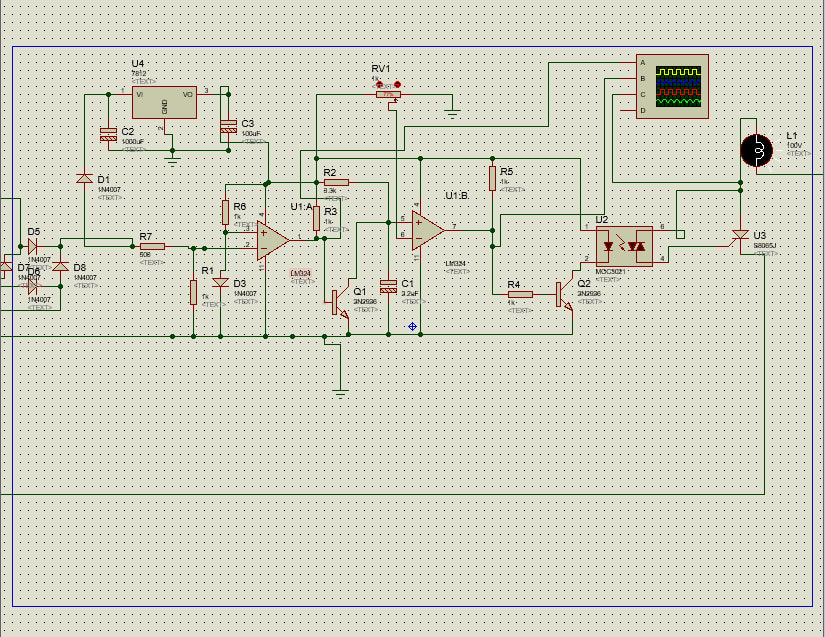This screenshot has width=825, height=637.
Task: Select the R7 resistor symbol
Action: [152, 246]
